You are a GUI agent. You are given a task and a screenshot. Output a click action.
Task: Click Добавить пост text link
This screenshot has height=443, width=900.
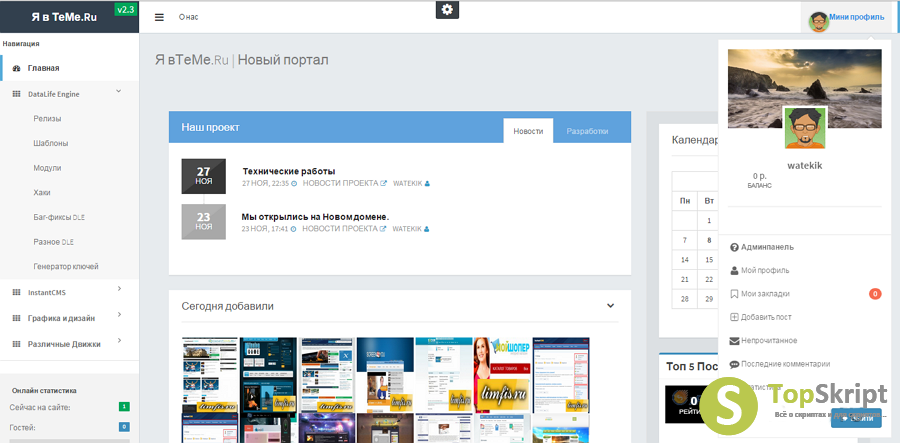click(x=766, y=317)
